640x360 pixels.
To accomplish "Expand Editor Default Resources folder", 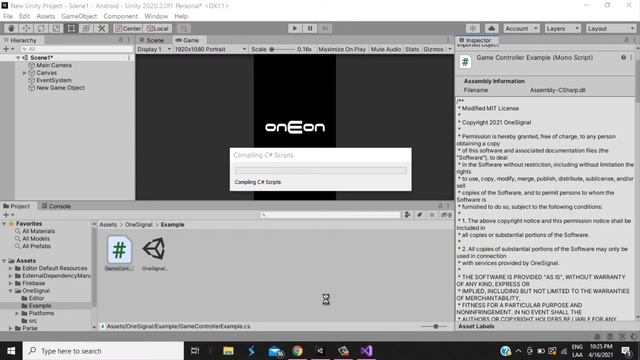I will click(11, 268).
